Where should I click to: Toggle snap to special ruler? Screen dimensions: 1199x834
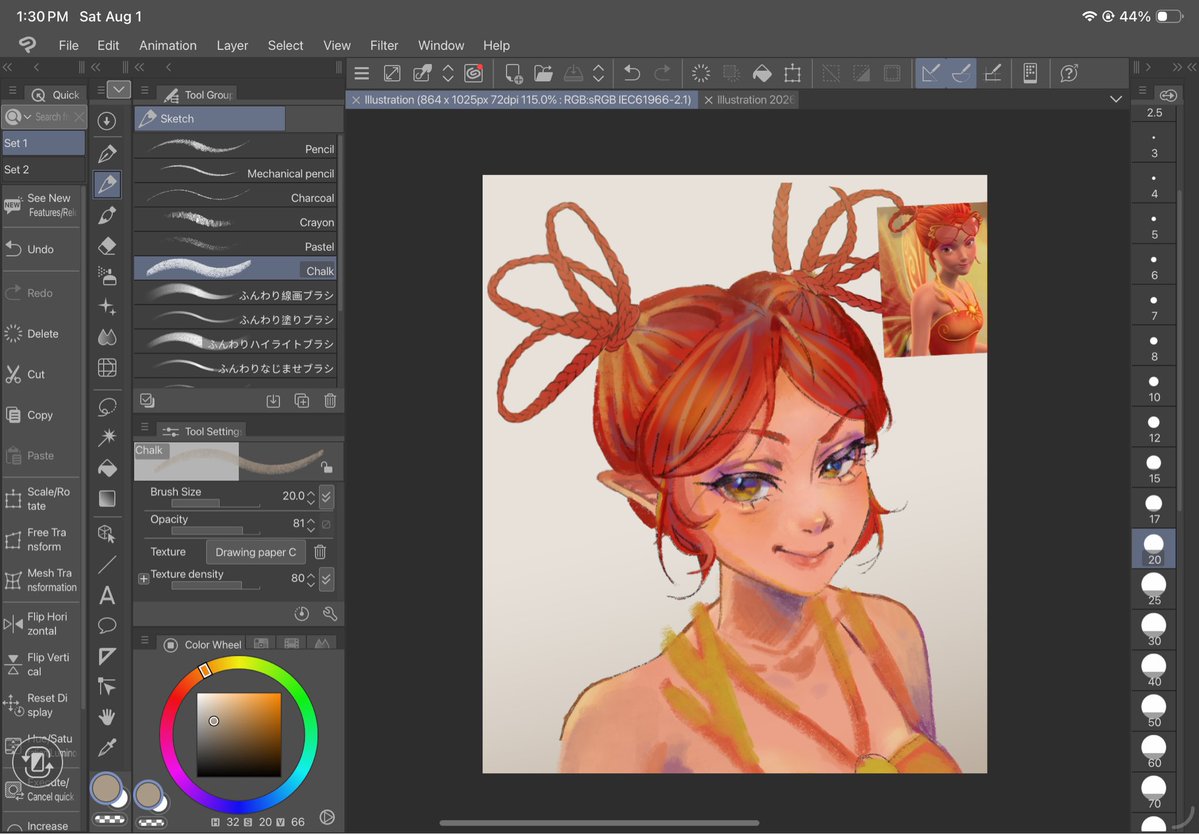coord(961,73)
